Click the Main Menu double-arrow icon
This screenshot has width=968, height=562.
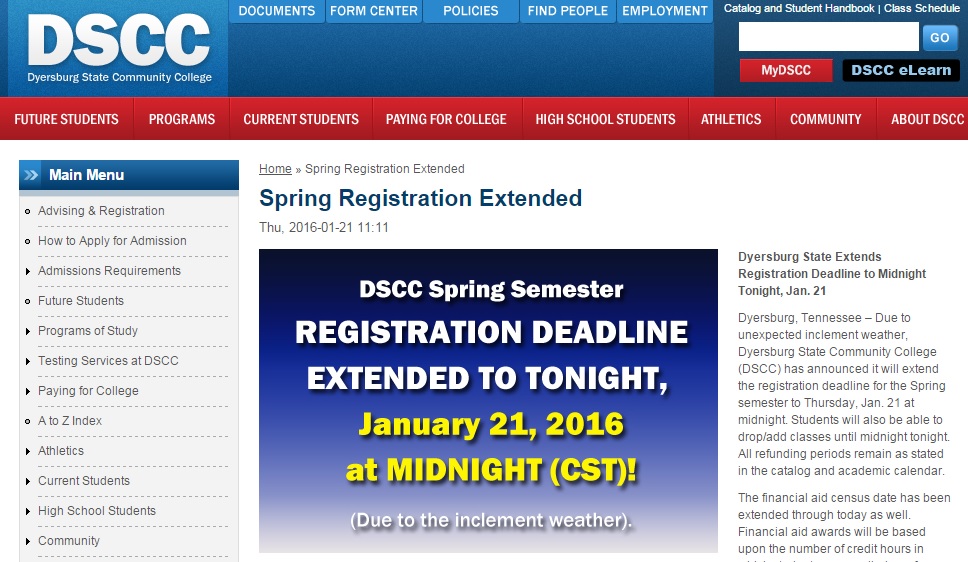click(31, 175)
